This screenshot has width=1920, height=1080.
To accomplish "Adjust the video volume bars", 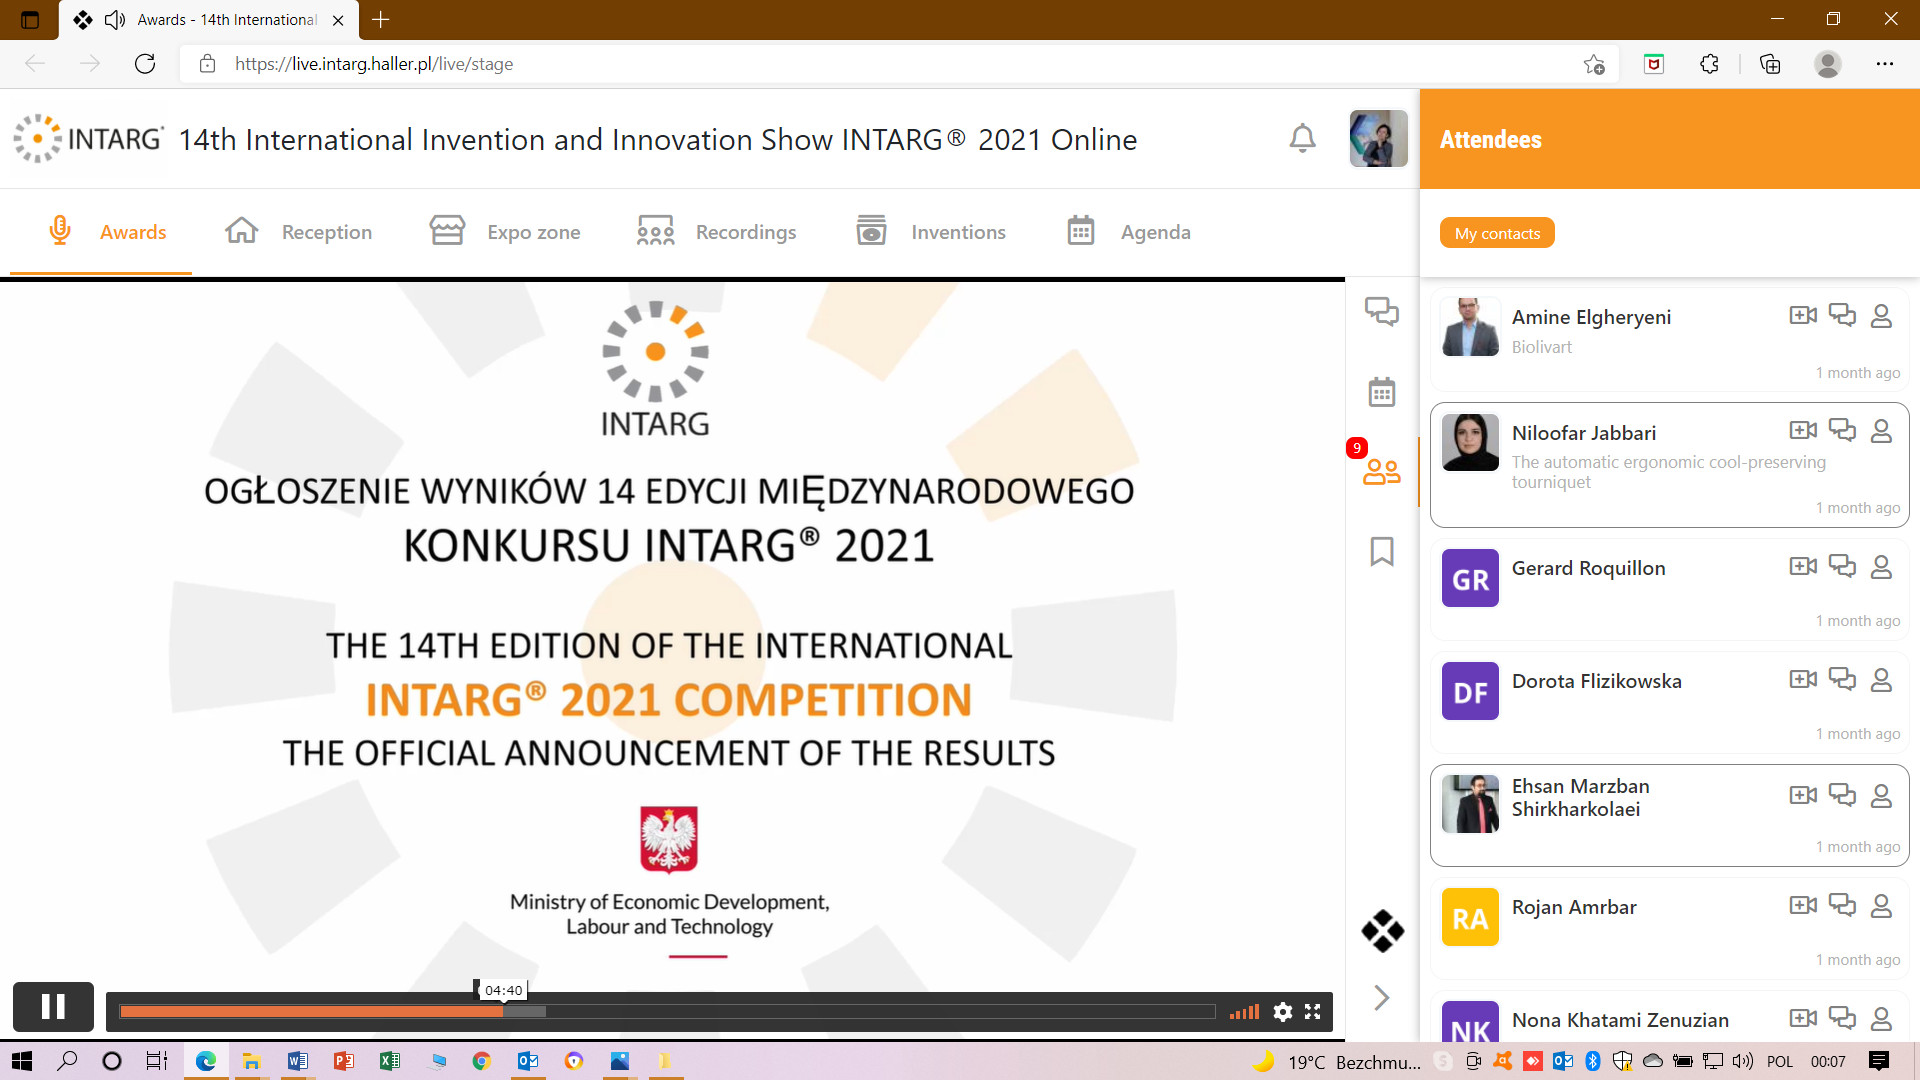I will pyautogui.click(x=1245, y=1012).
